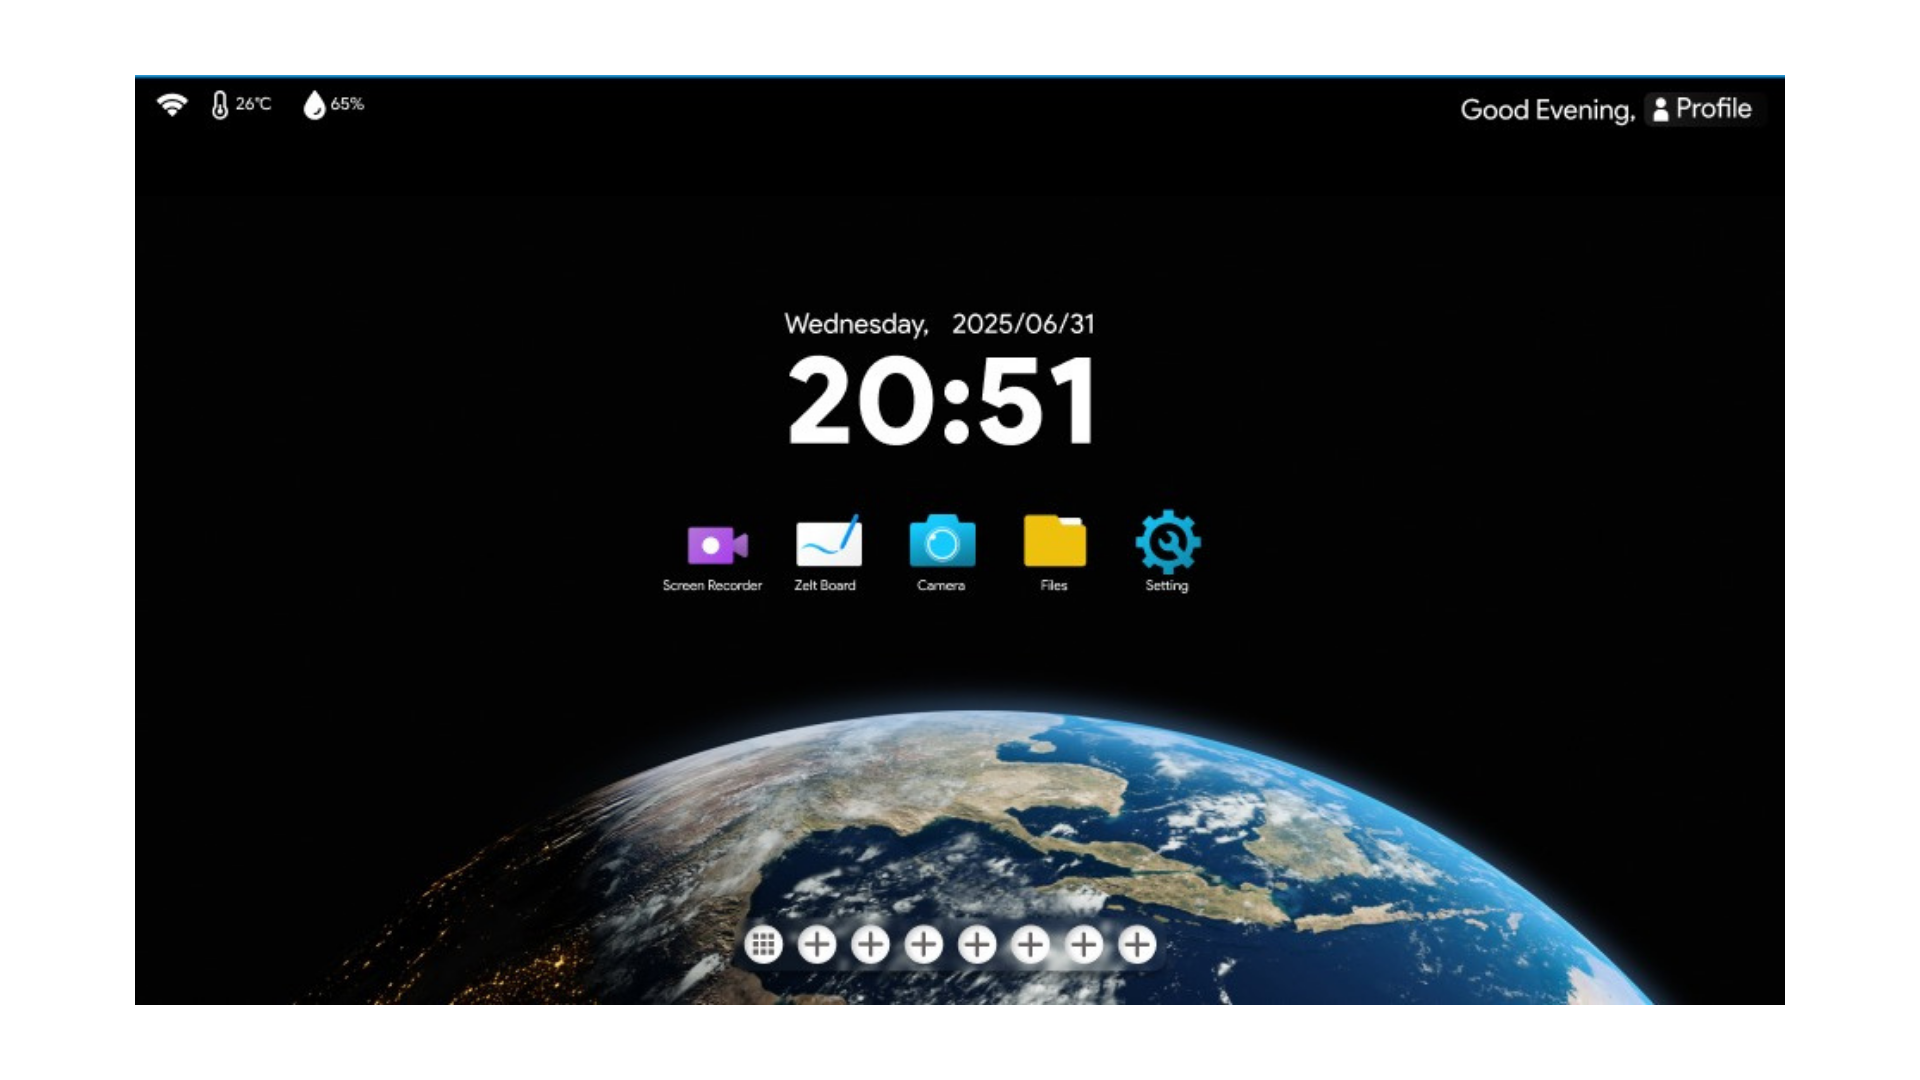The width and height of the screenshot is (1920, 1080).
Task: Open the Setting gear app
Action: click(1168, 542)
